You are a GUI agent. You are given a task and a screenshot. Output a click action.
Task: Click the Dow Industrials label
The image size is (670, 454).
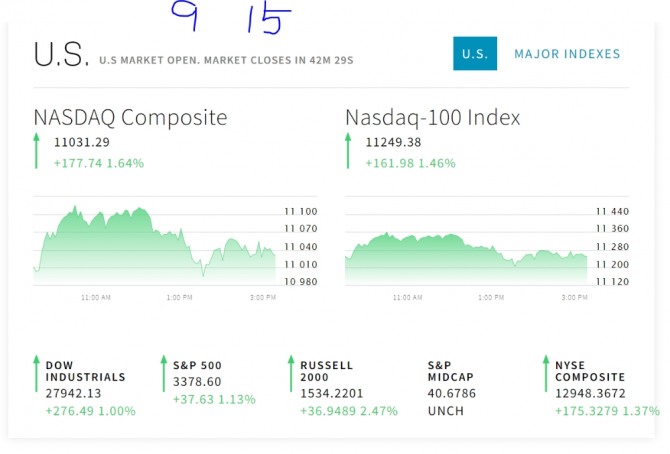point(86,371)
